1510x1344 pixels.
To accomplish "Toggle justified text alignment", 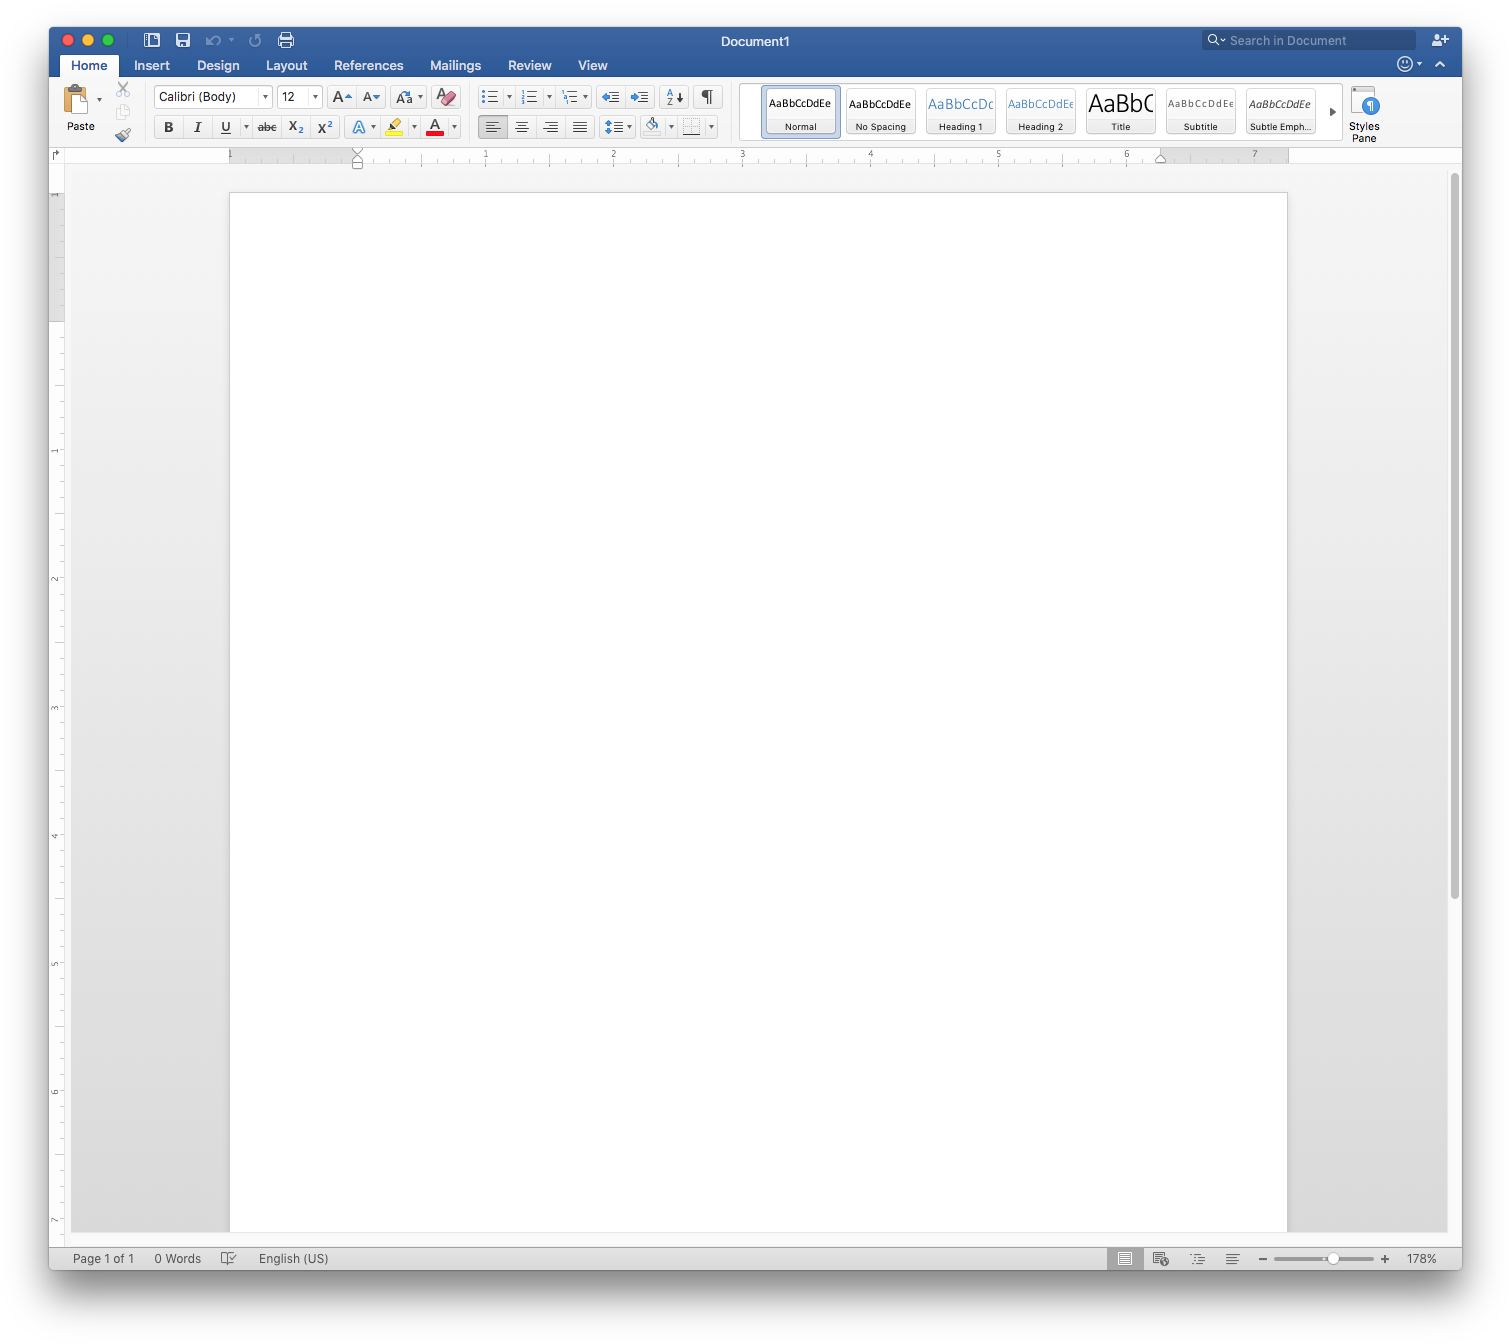I will pyautogui.click(x=580, y=127).
